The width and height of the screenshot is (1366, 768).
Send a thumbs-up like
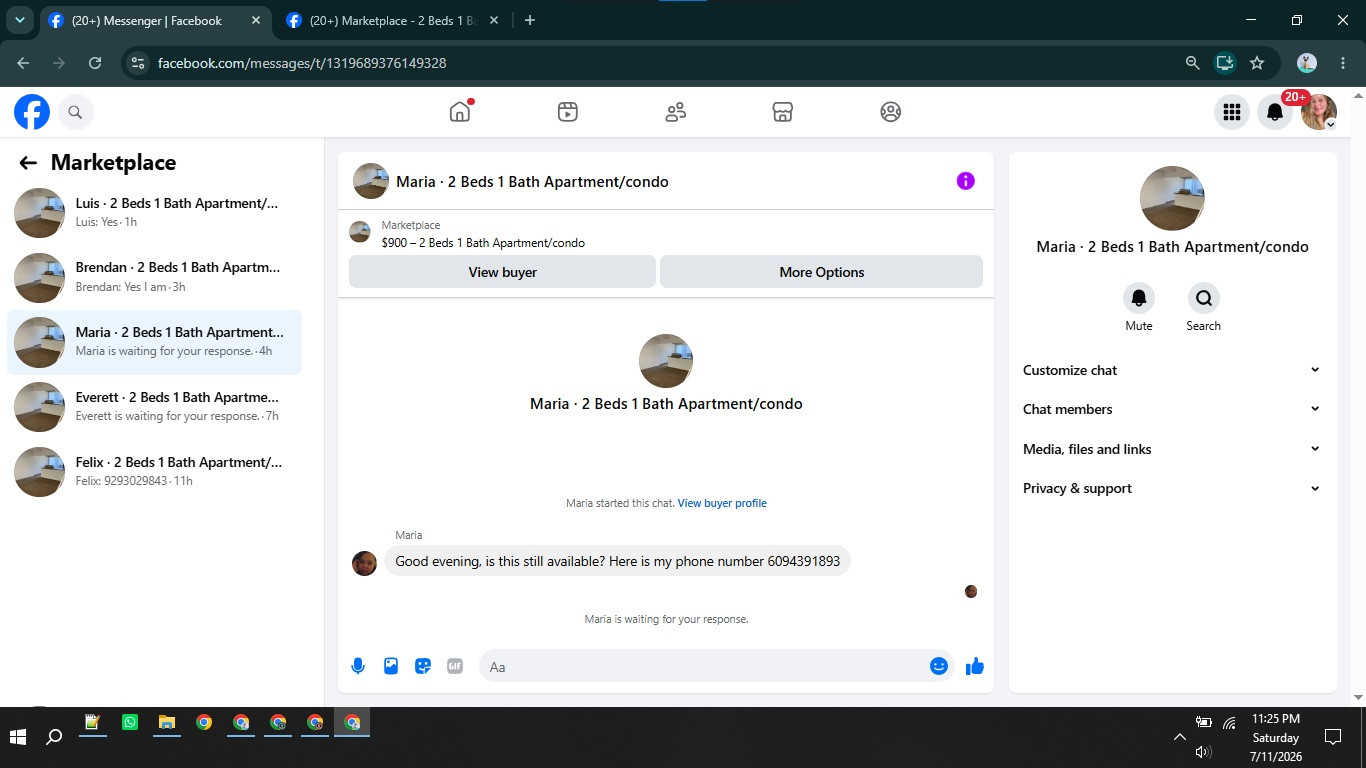(975, 666)
